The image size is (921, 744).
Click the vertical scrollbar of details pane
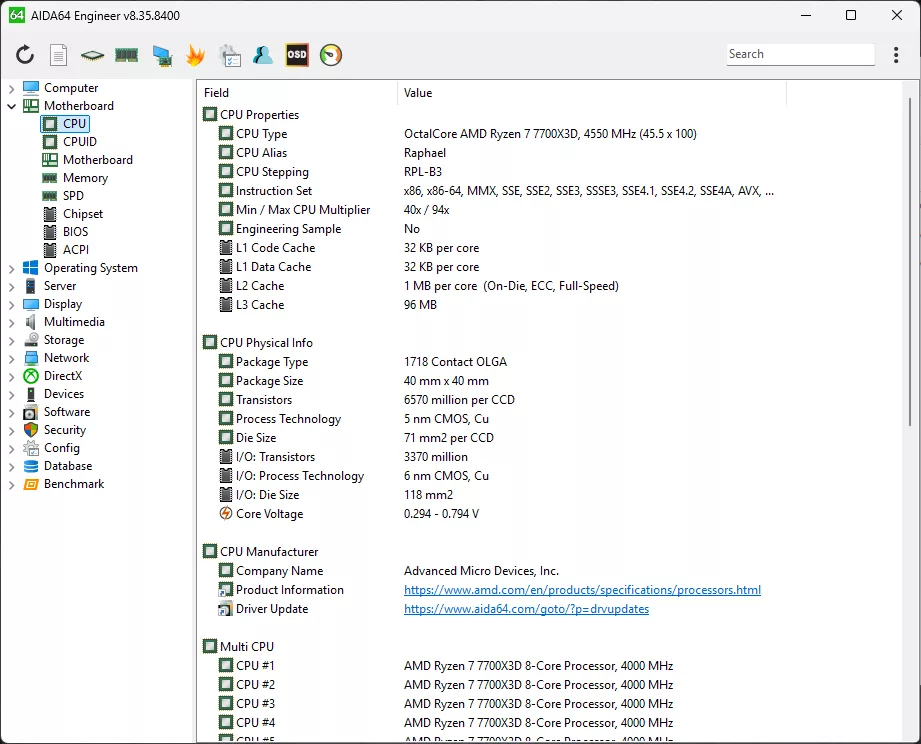tap(910, 261)
